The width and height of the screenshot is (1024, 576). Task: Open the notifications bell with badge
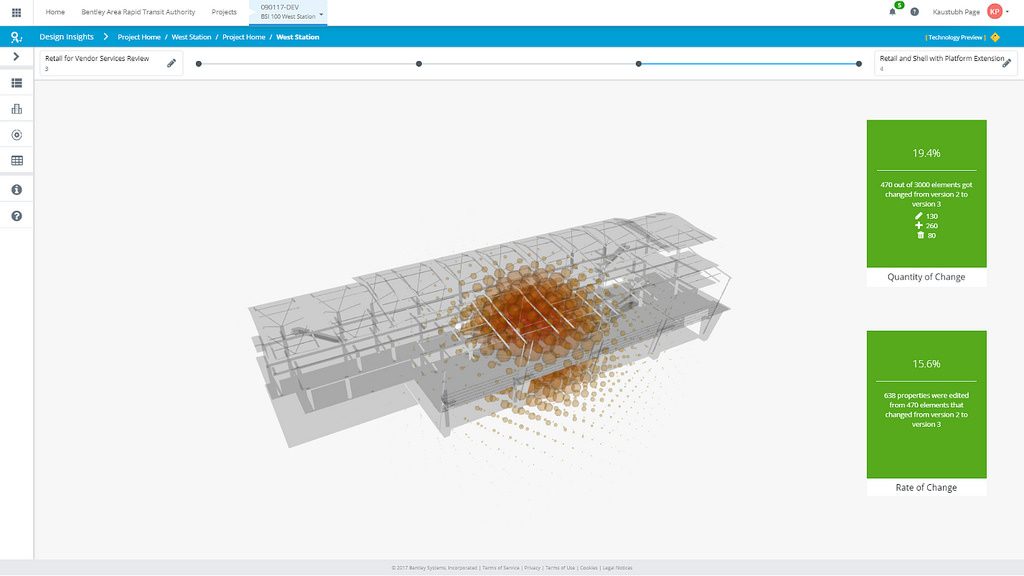890,11
